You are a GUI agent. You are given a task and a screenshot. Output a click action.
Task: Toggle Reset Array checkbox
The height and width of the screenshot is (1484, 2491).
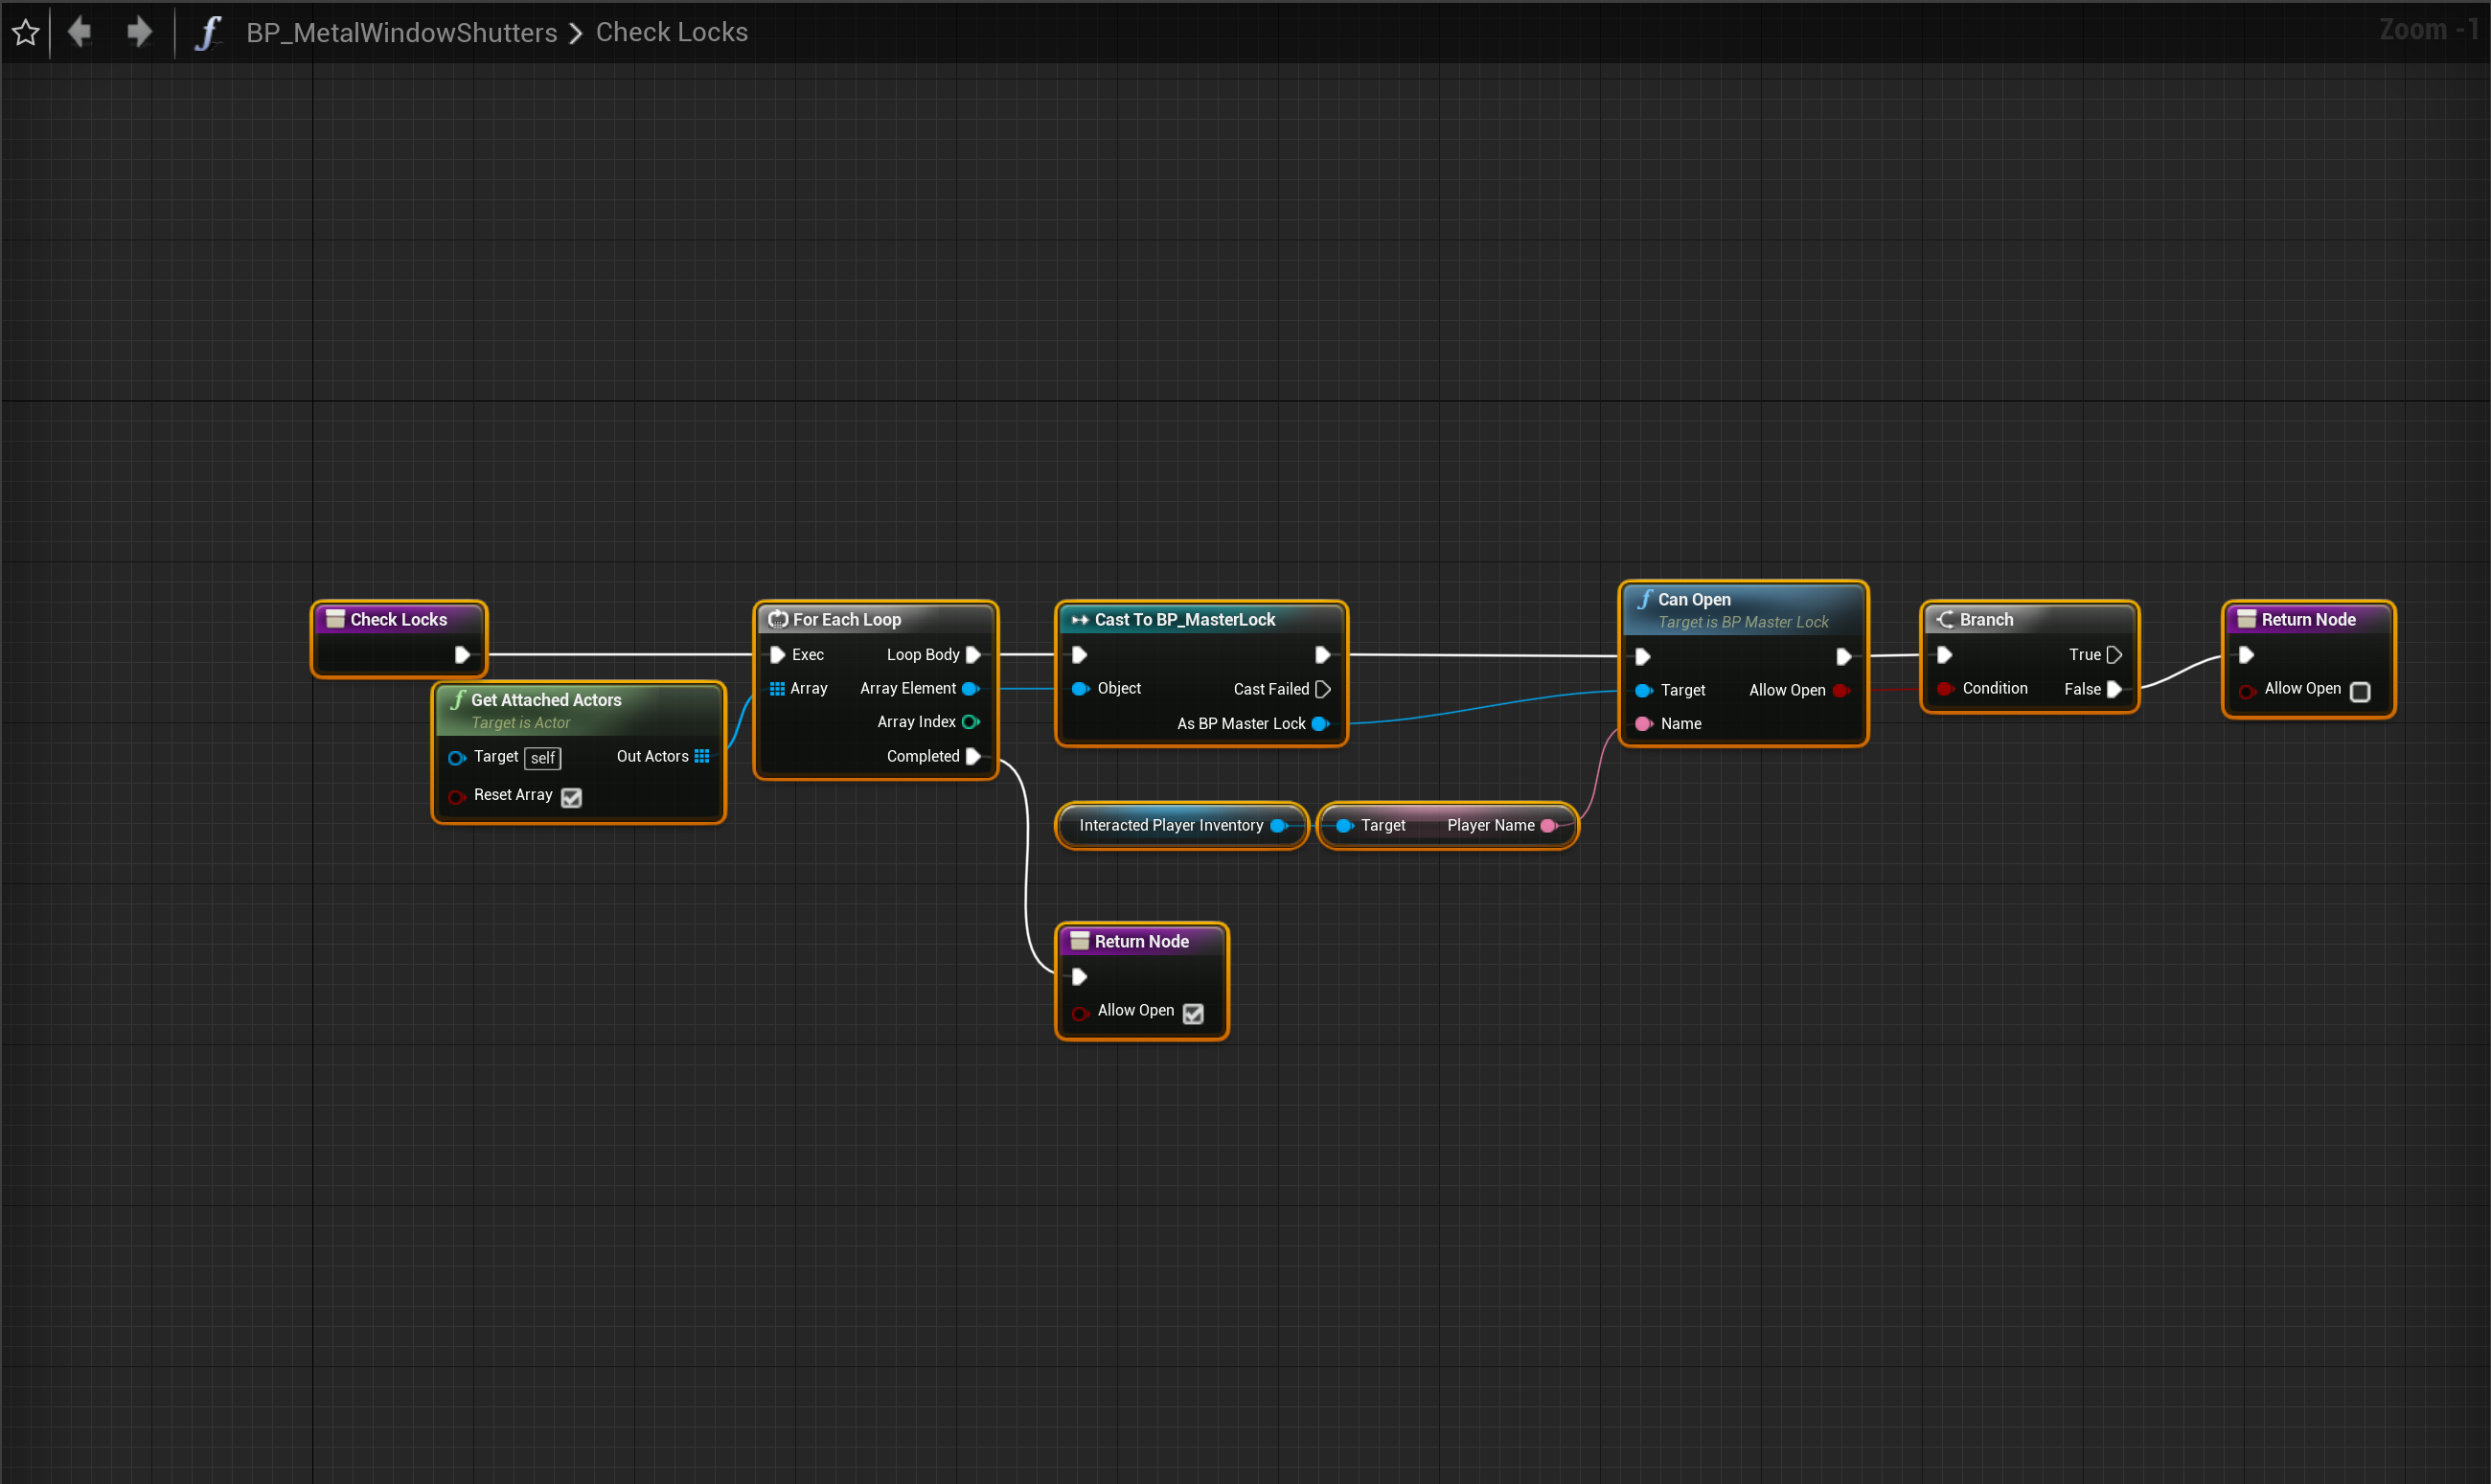coord(571,797)
